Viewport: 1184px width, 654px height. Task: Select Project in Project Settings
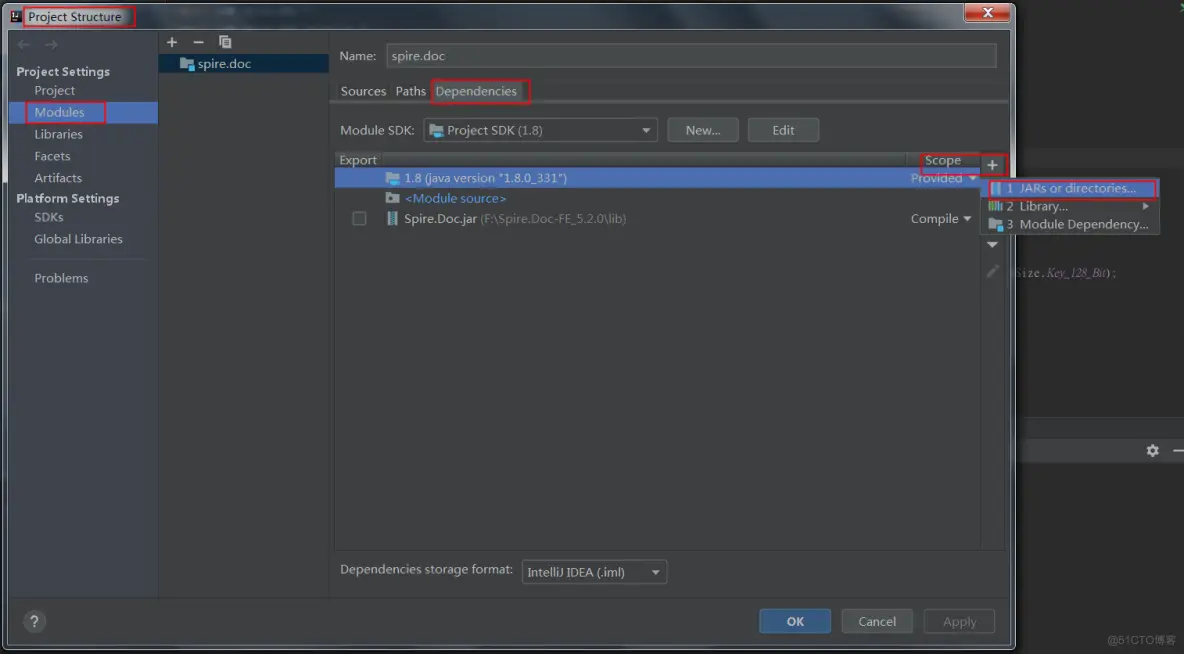(54, 91)
